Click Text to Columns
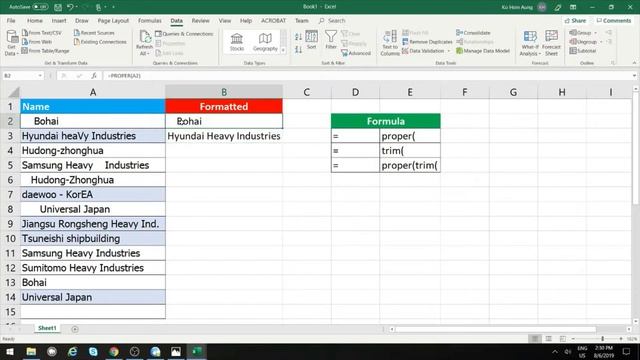Screen dimensions: 640x360 [390, 42]
